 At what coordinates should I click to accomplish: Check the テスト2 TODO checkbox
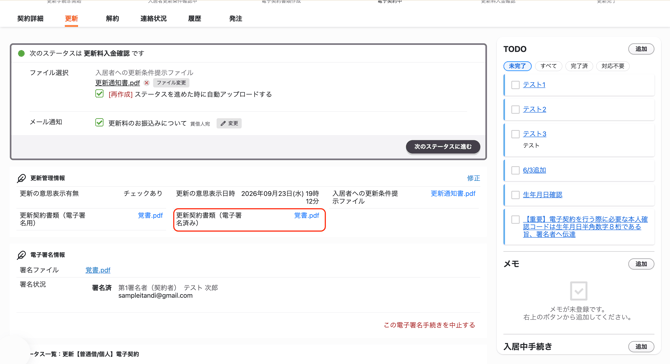tap(515, 110)
